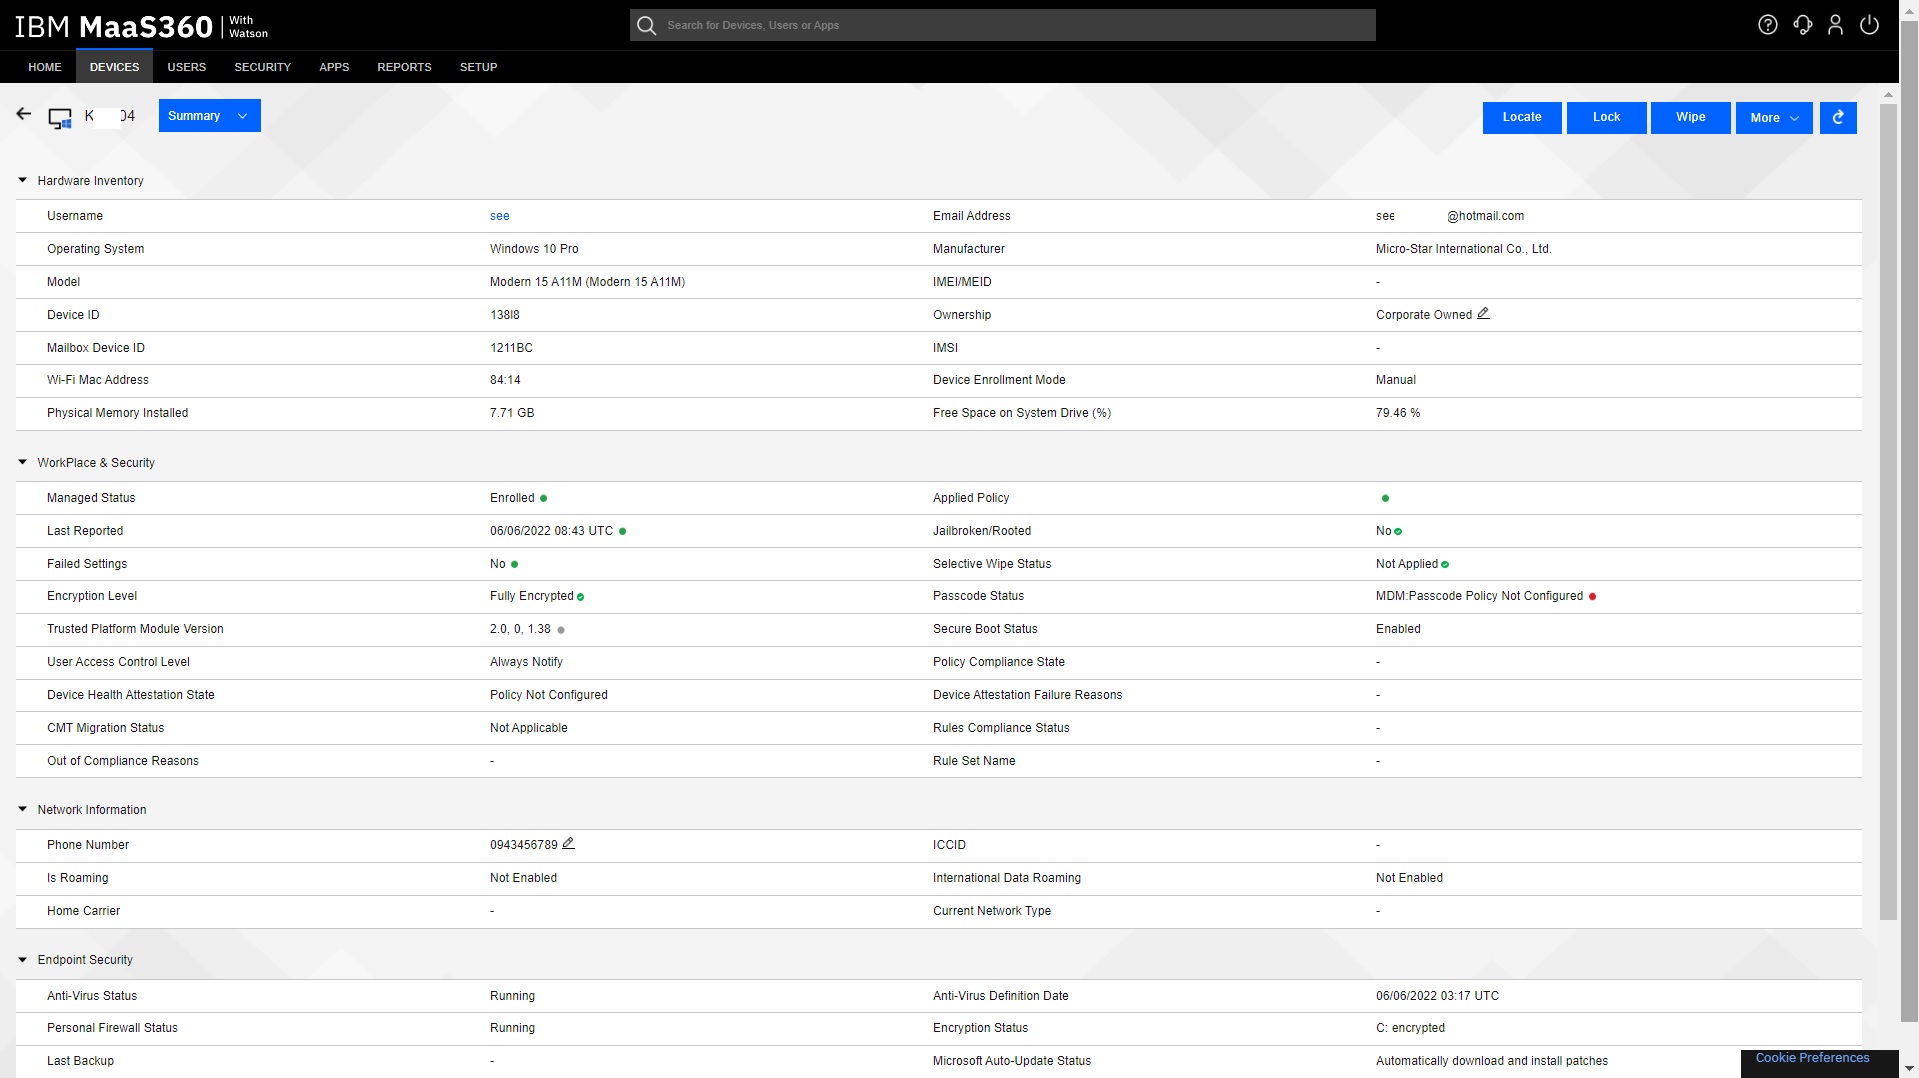1919x1078 pixels.
Task: Open the username link 'see'
Action: pyautogui.click(x=499, y=216)
